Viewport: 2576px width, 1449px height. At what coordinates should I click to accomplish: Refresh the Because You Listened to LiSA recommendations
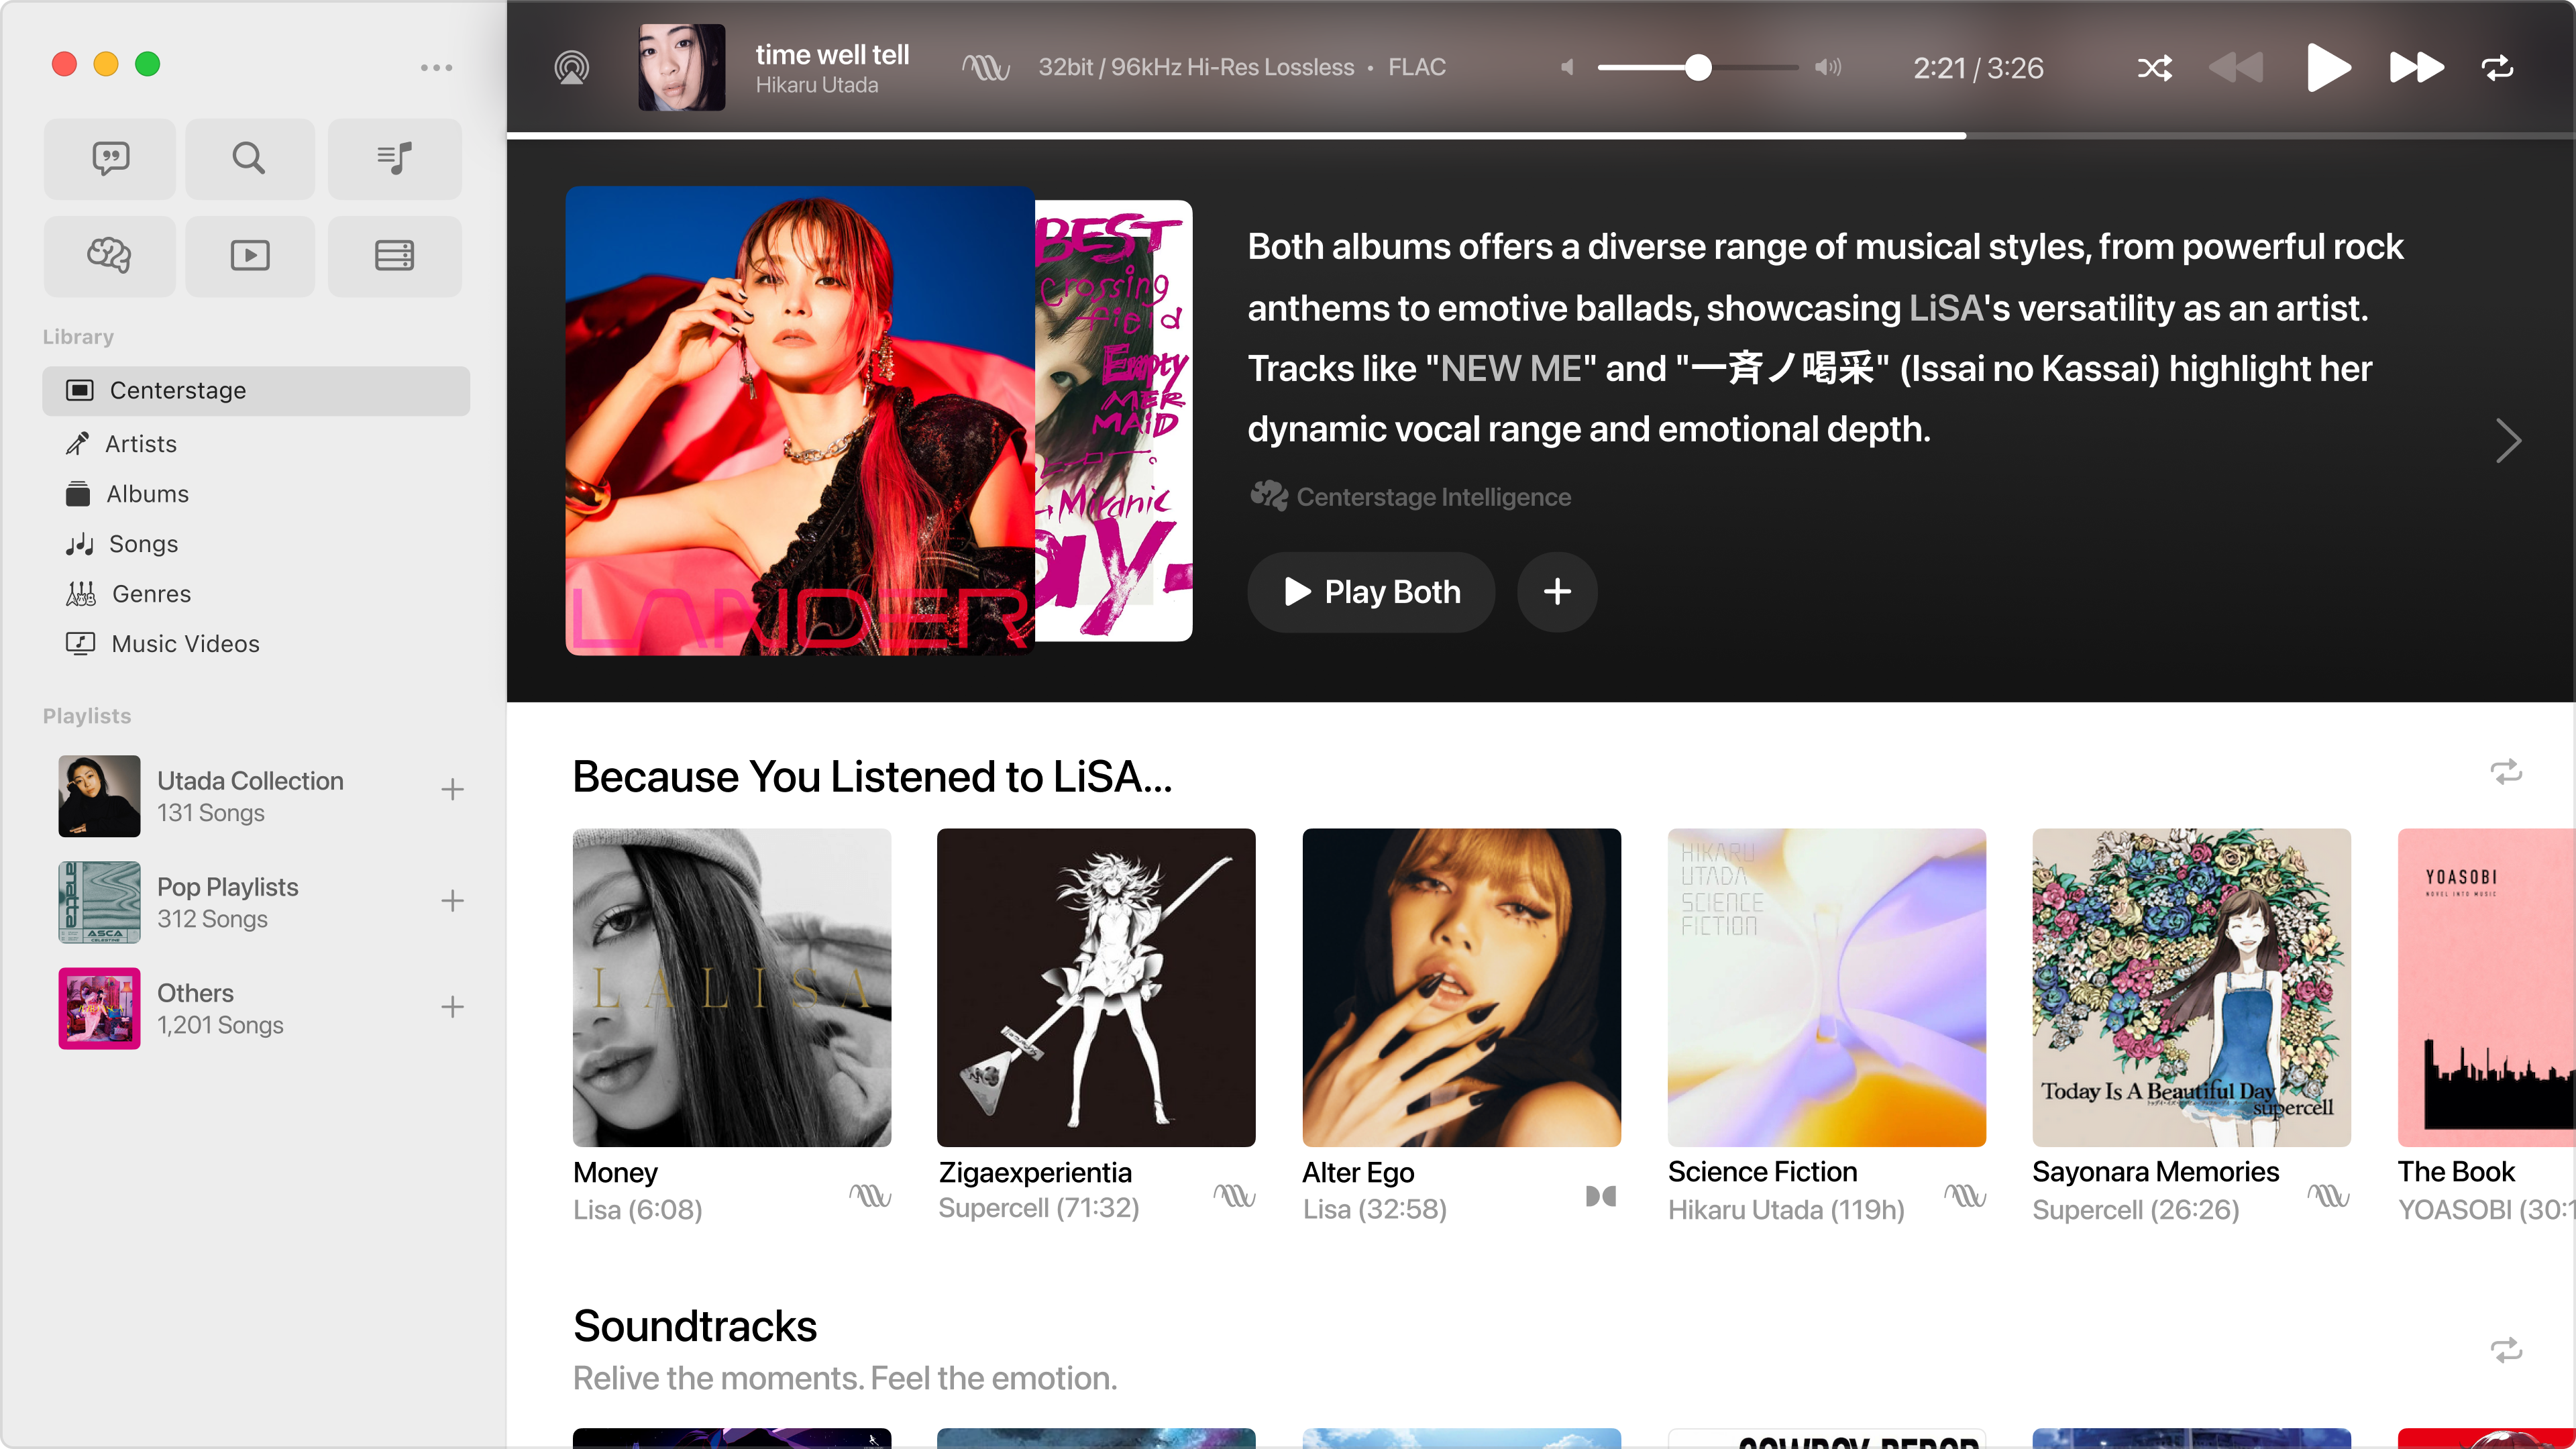2506,773
